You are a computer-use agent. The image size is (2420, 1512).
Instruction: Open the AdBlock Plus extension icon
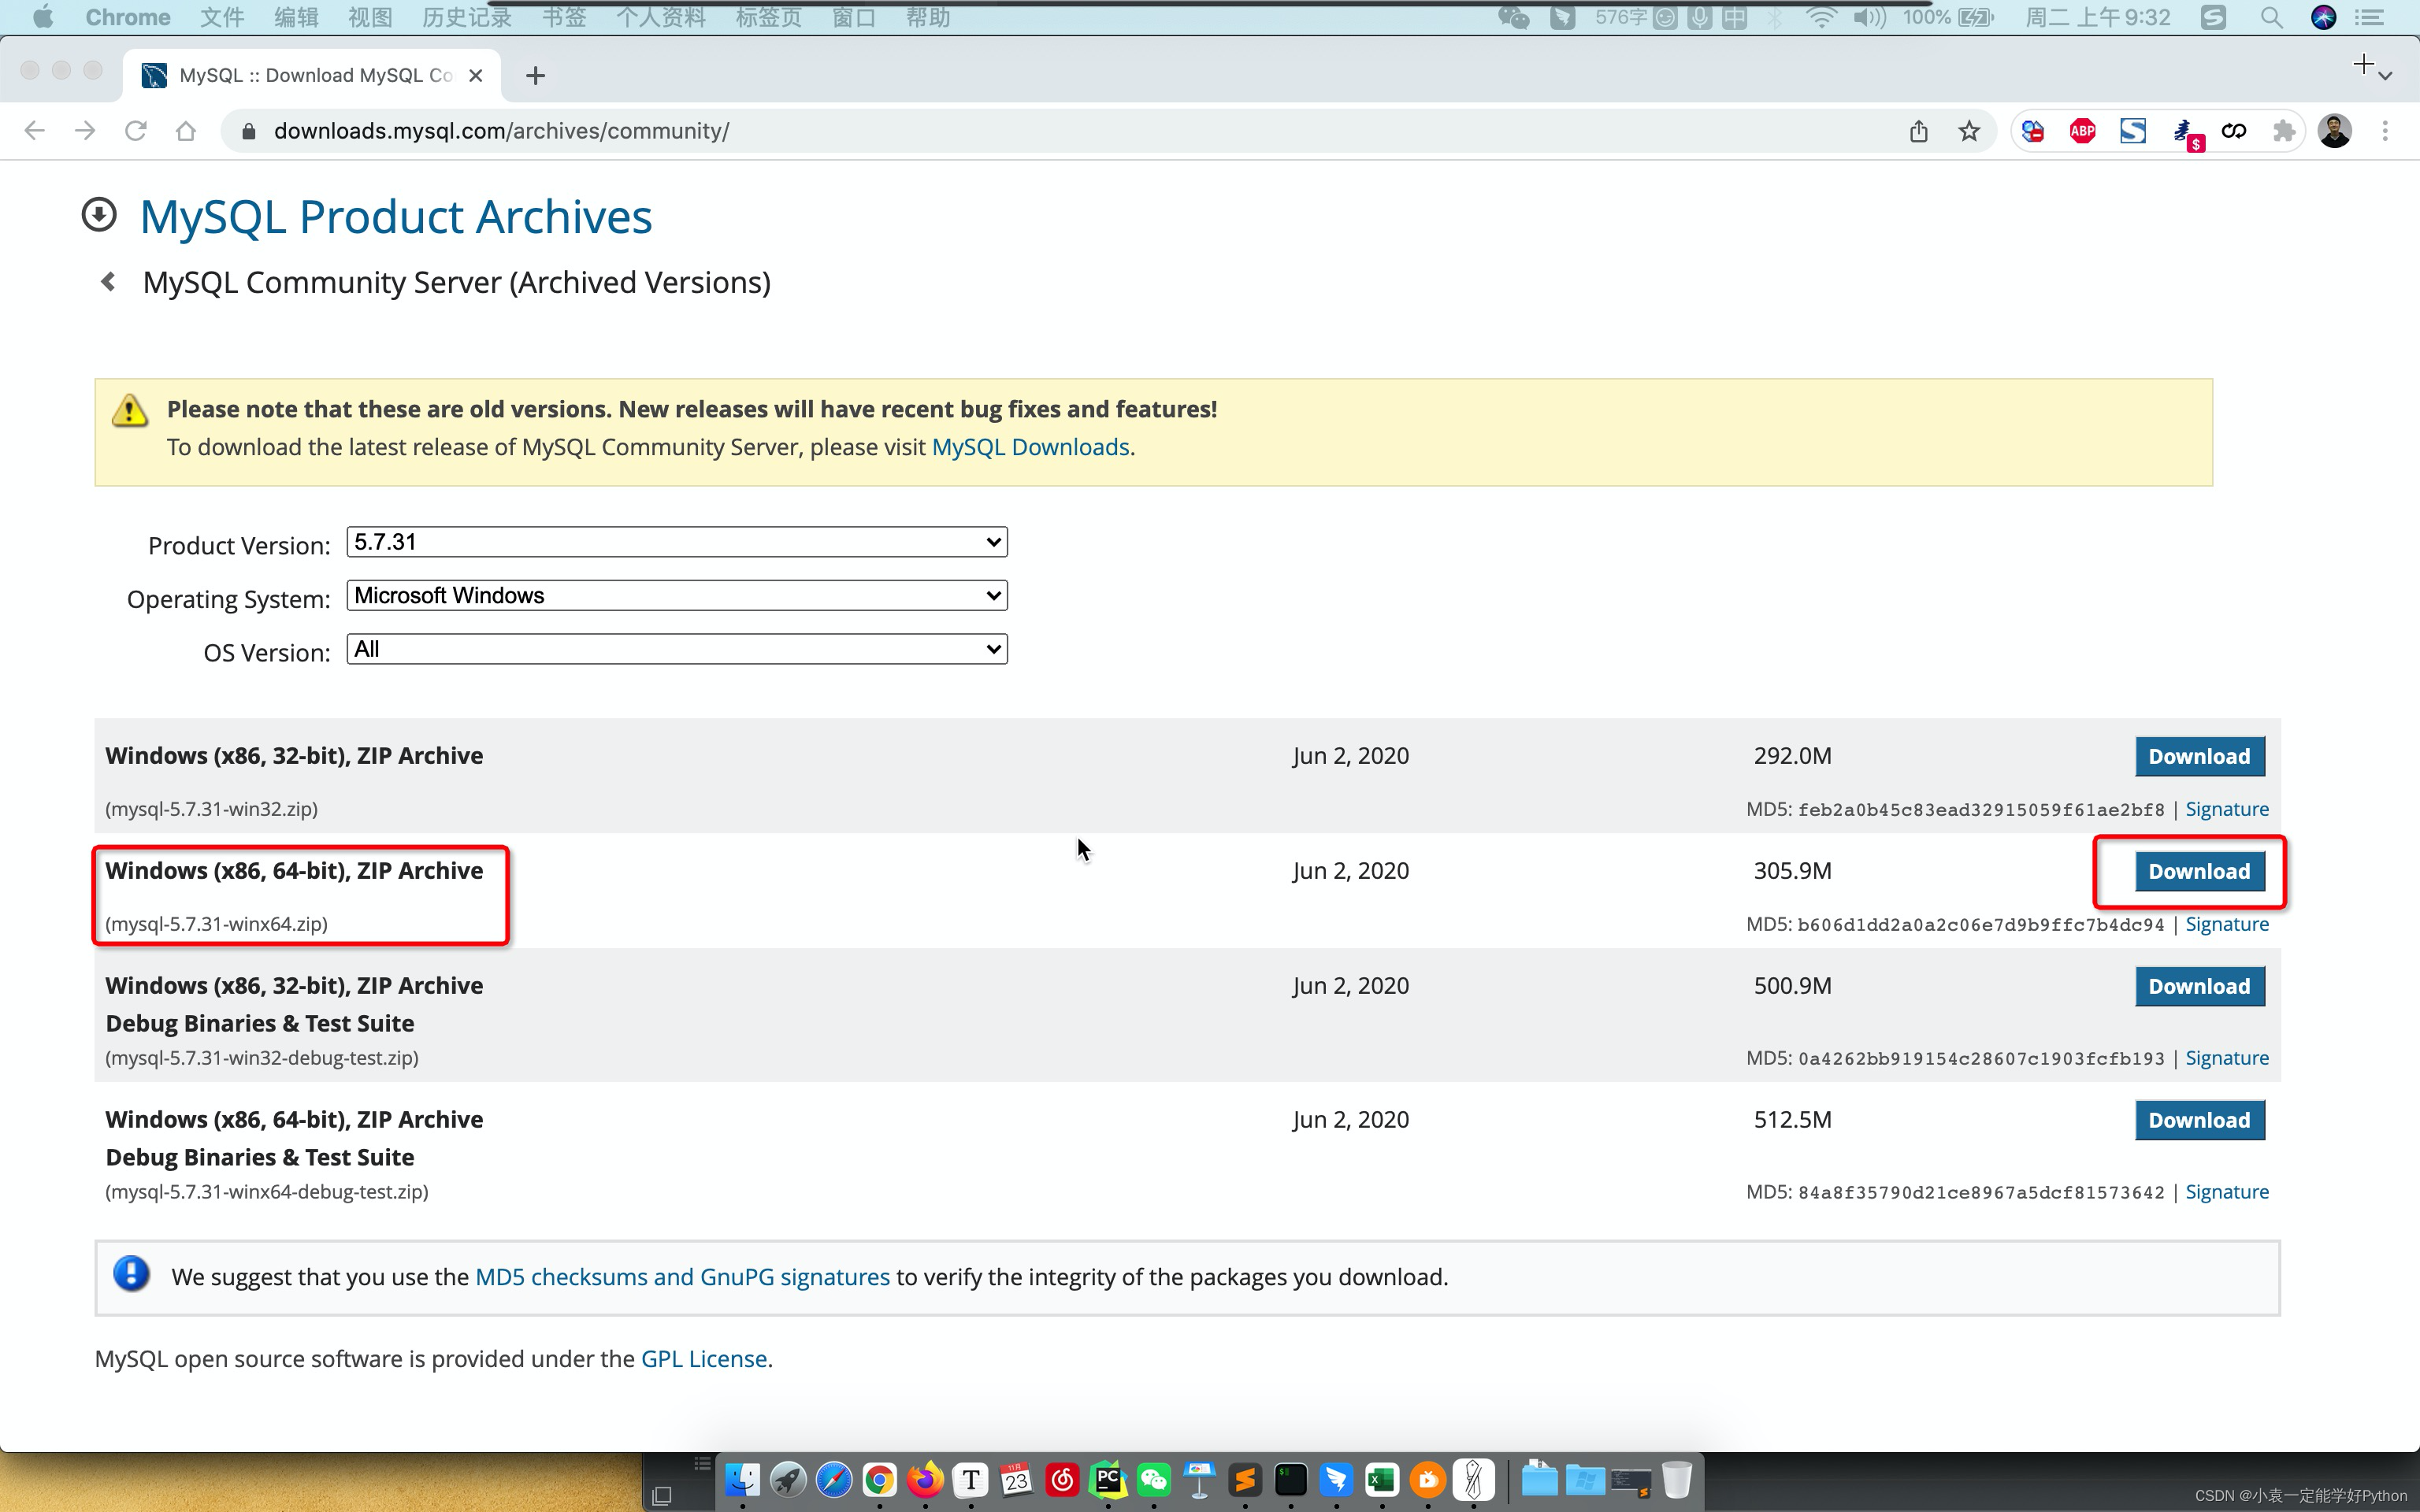pos(2082,131)
